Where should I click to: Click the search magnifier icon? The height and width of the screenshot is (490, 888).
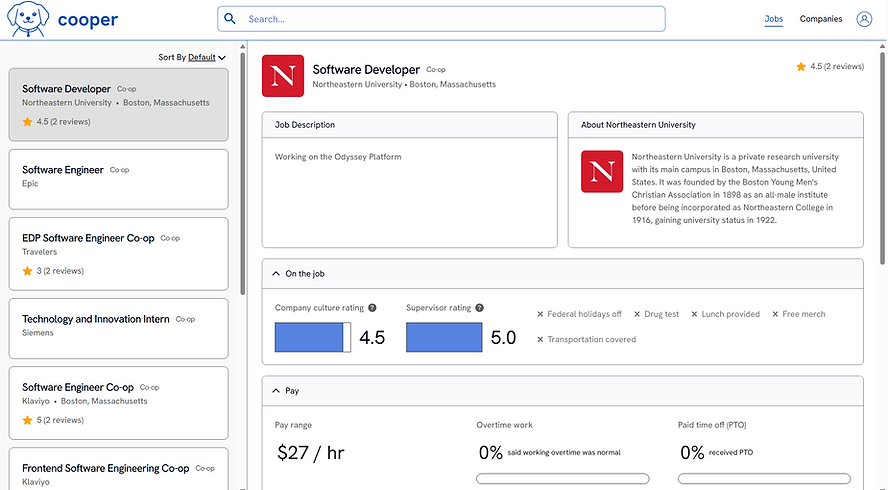click(231, 19)
